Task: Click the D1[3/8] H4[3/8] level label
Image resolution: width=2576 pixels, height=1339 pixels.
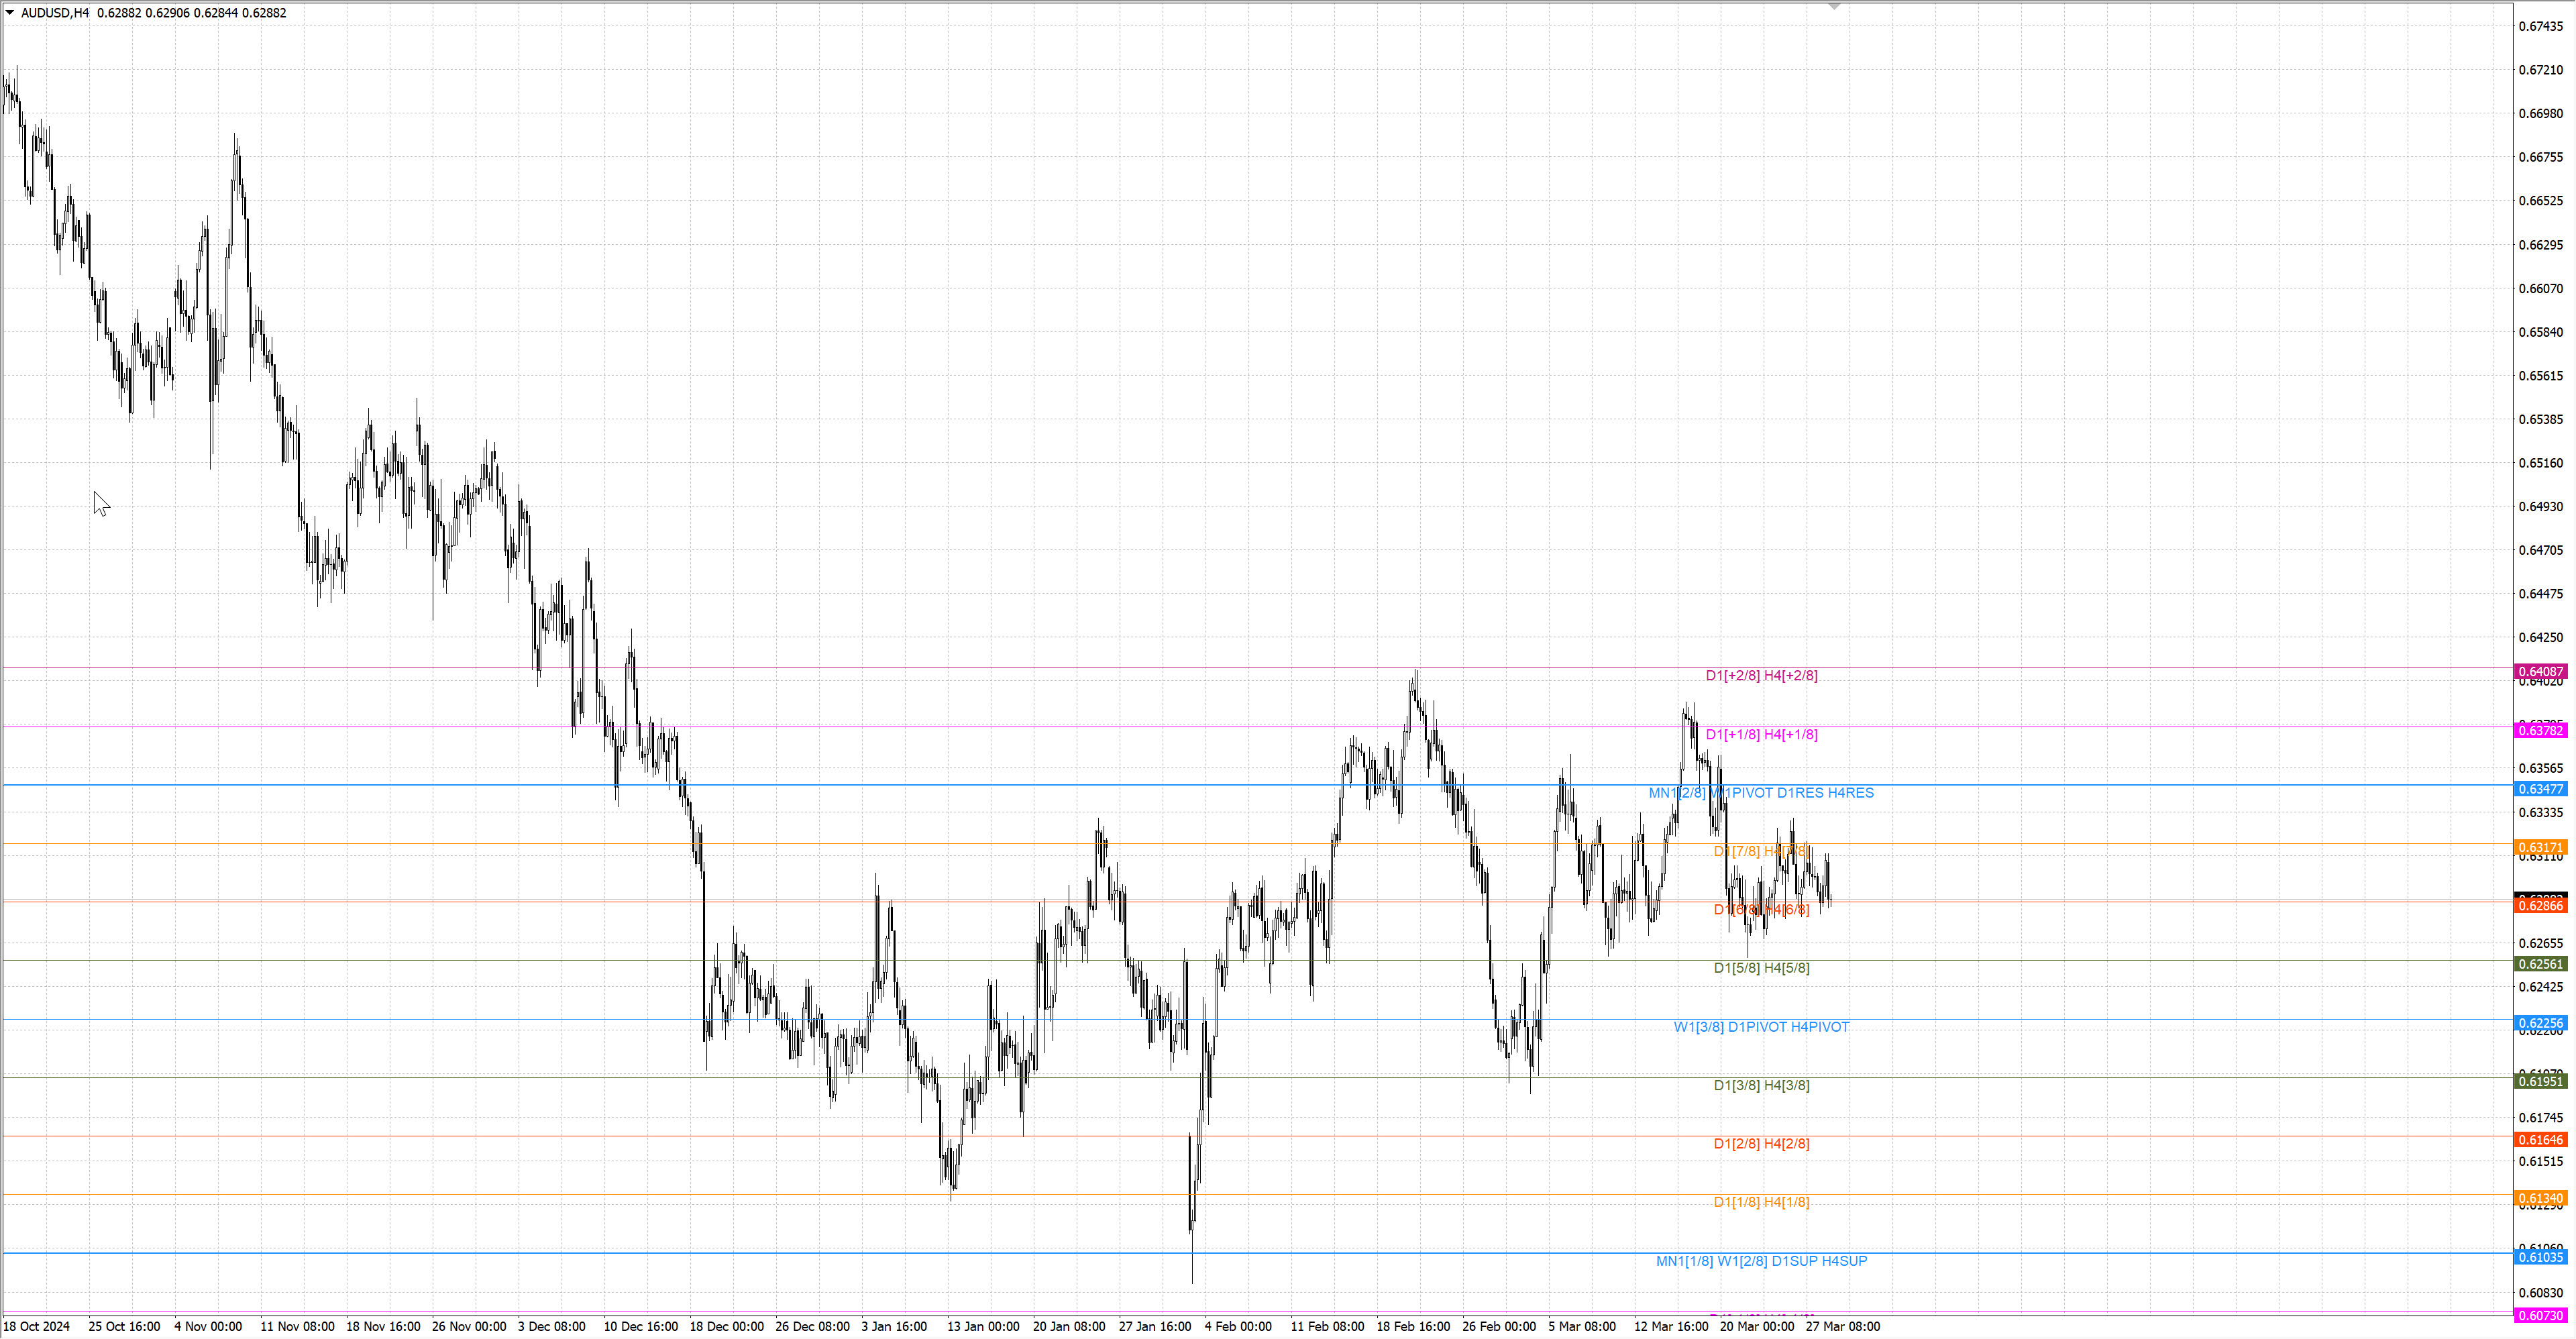Action: pos(1761,1085)
